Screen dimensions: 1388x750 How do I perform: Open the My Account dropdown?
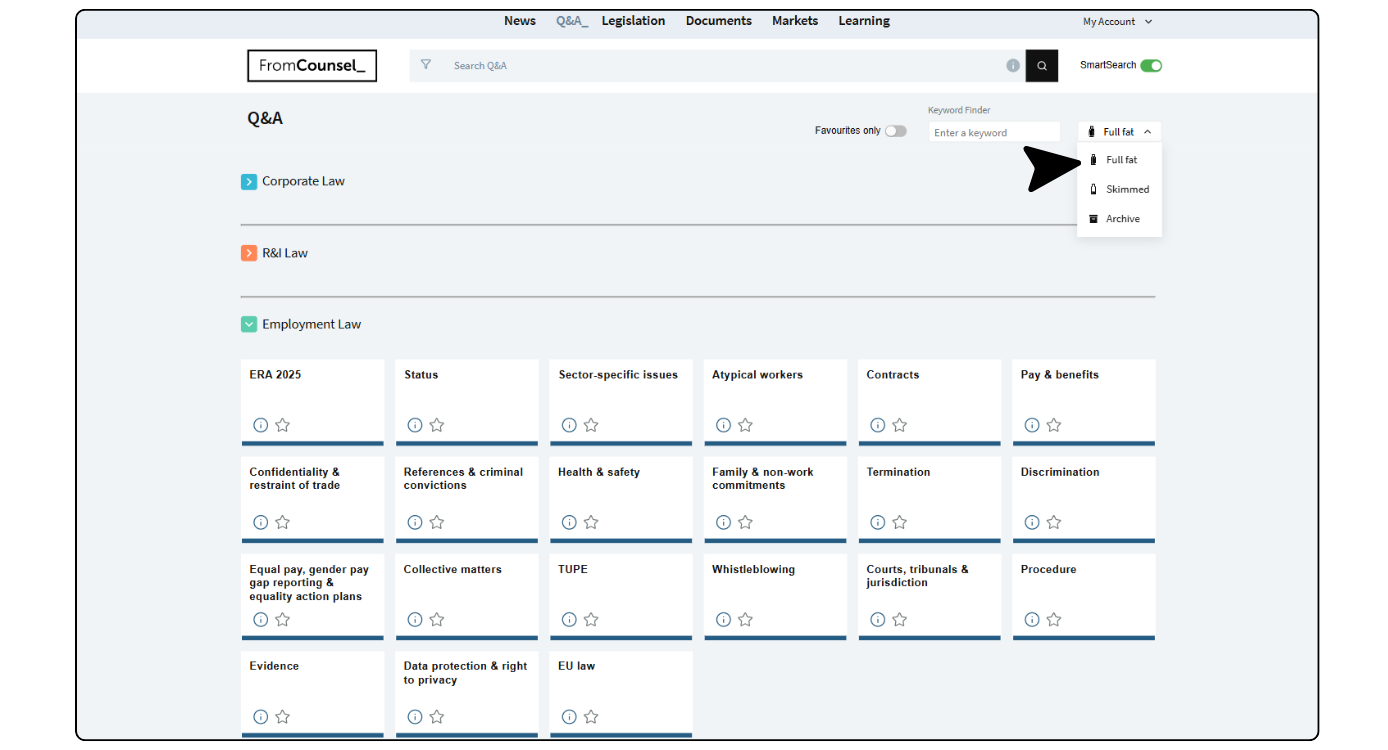click(x=1118, y=22)
